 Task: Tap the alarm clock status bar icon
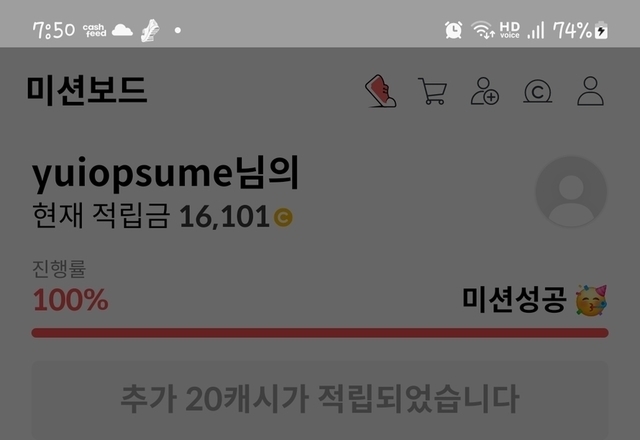(453, 30)
